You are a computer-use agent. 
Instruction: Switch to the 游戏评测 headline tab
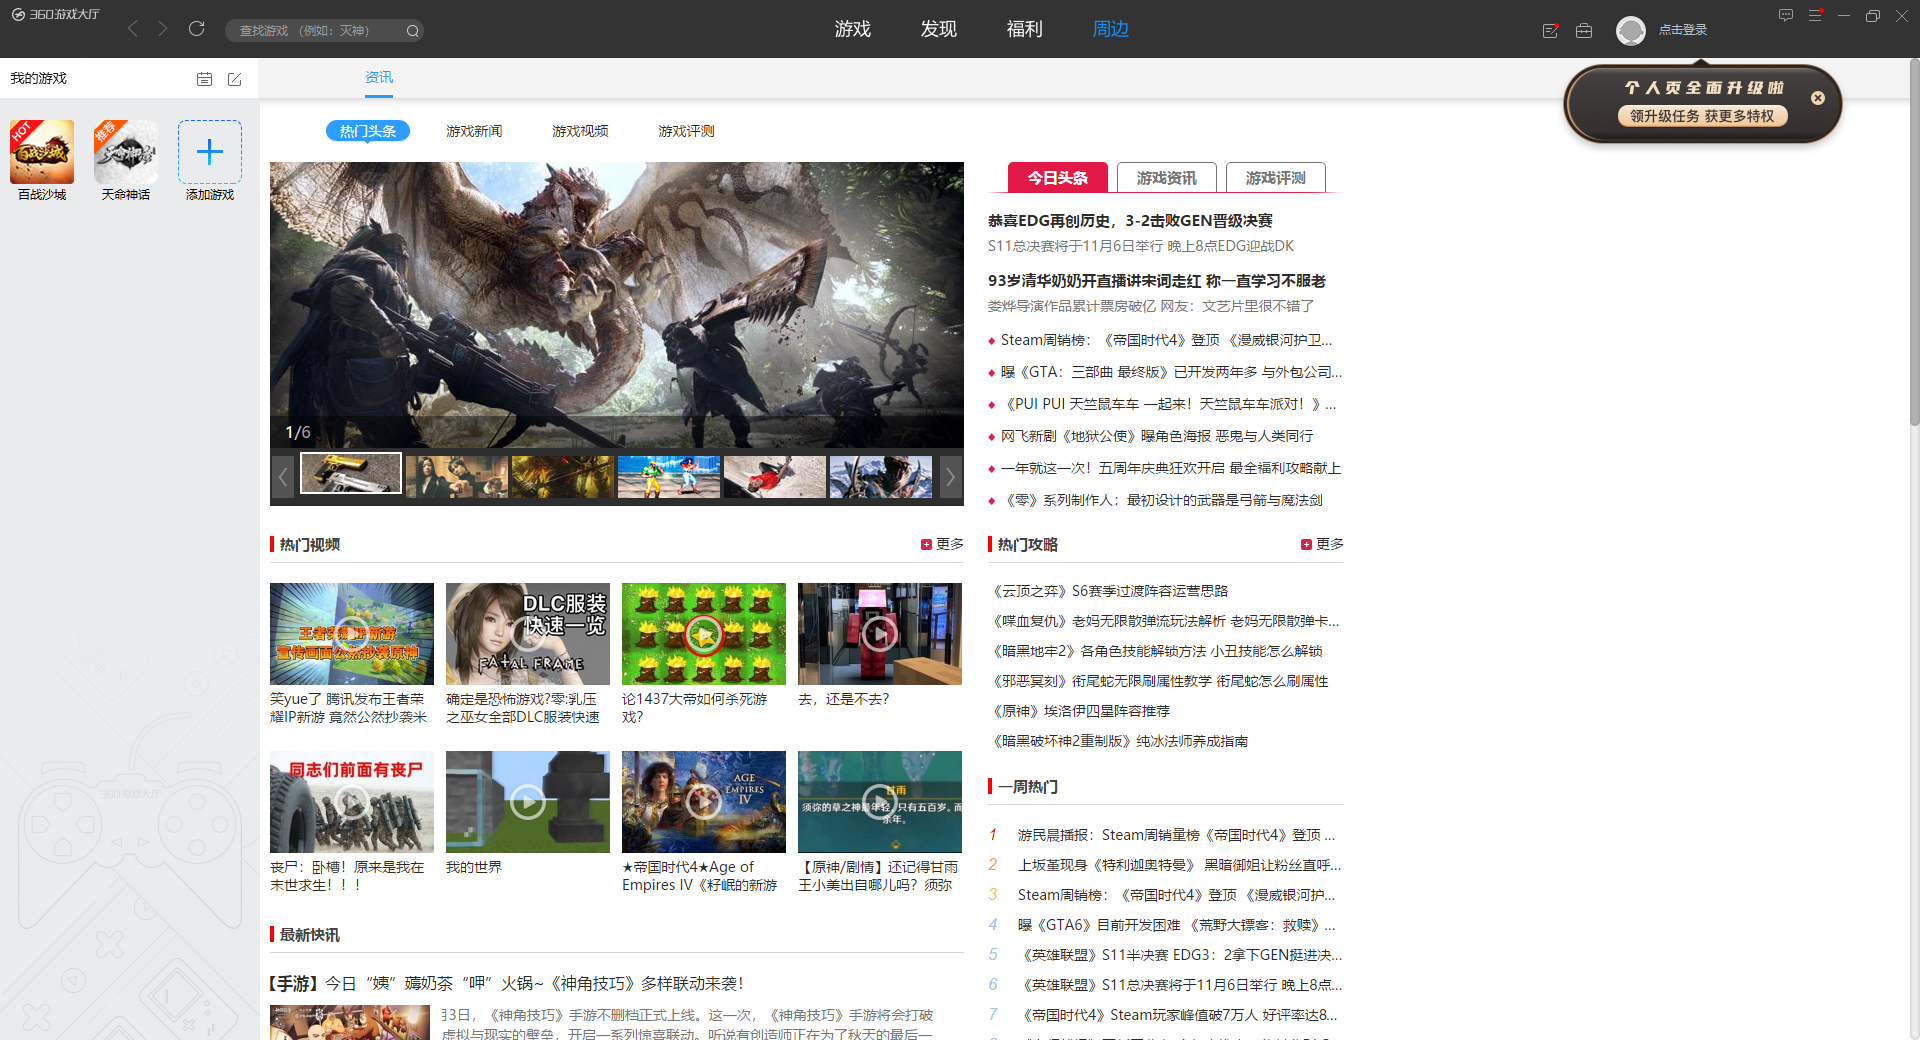tap(1275, 179)
